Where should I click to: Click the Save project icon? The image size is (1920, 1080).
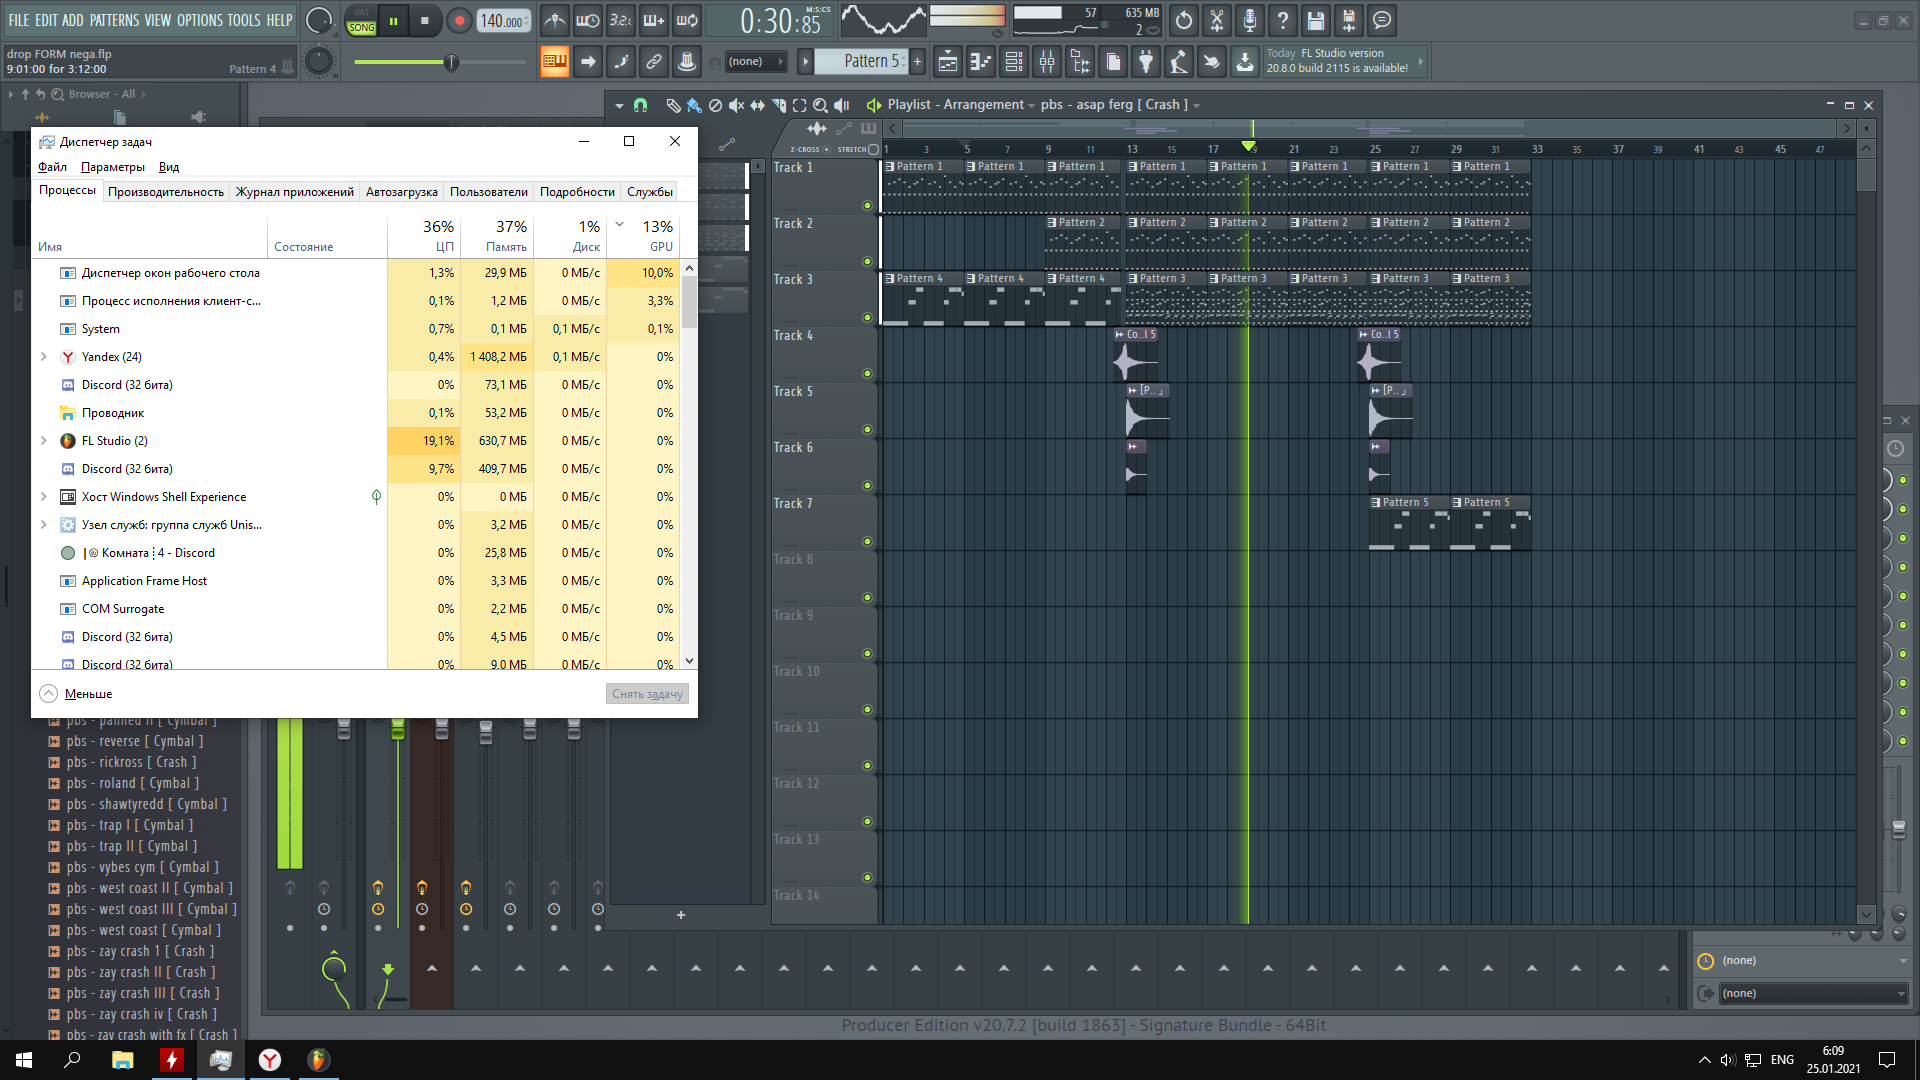click(1316, 20)
